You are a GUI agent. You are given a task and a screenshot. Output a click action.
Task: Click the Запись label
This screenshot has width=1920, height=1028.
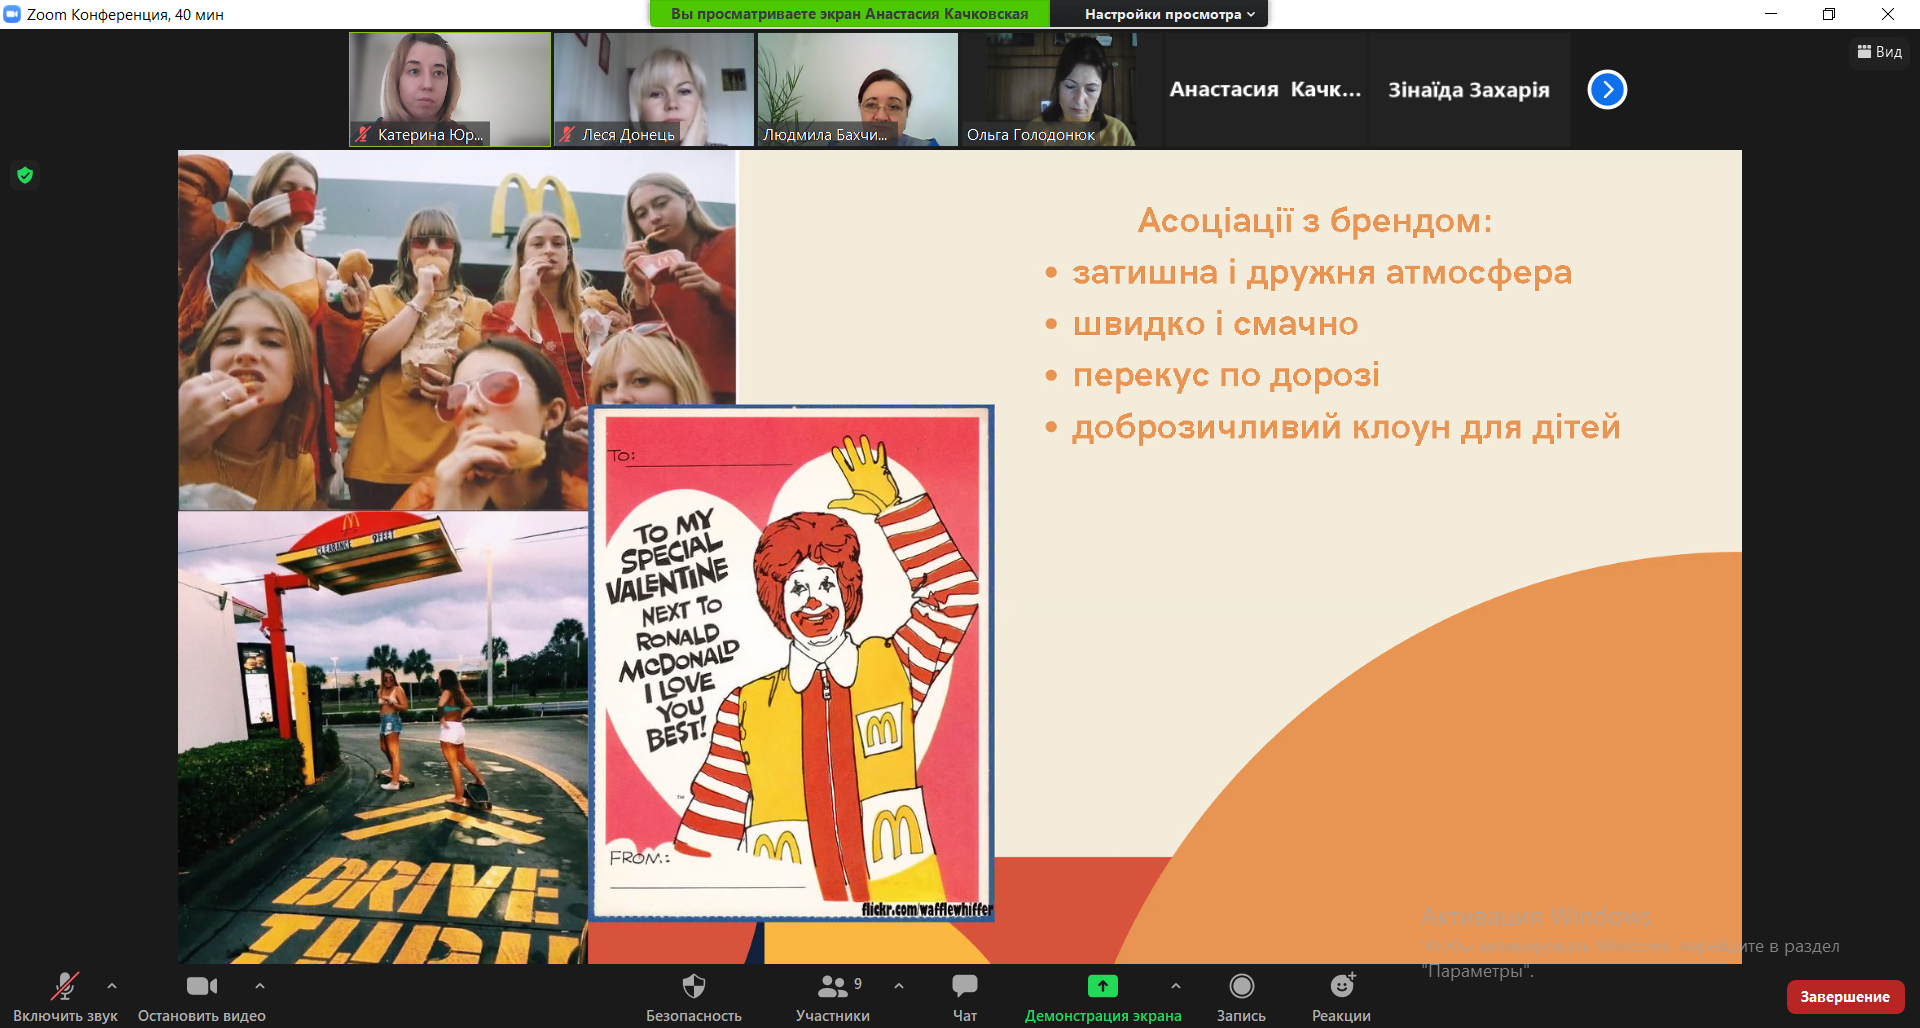click(x=1241, y=1015)
